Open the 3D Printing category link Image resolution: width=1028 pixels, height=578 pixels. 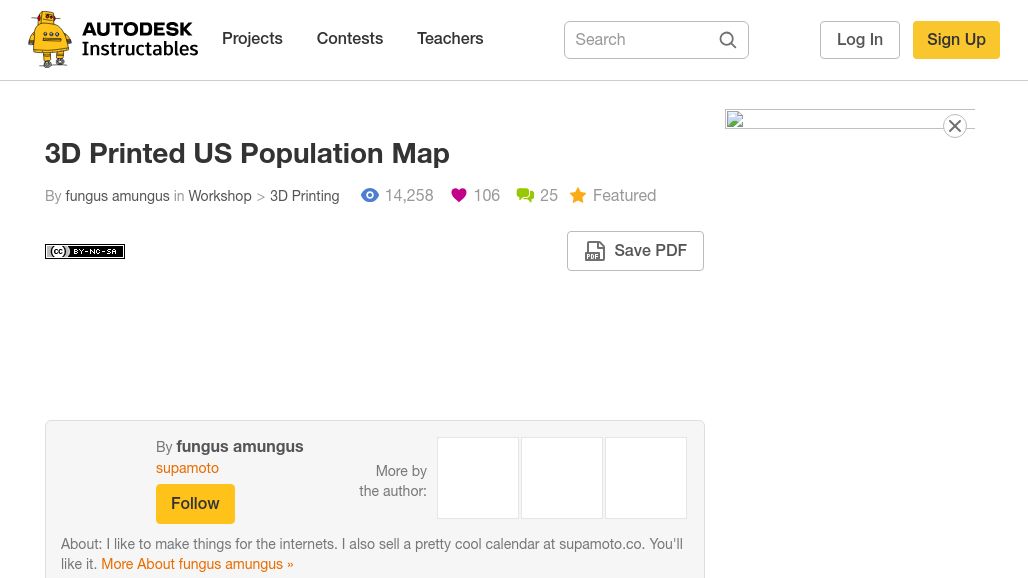pyautogui.click(x=305, y=196)
